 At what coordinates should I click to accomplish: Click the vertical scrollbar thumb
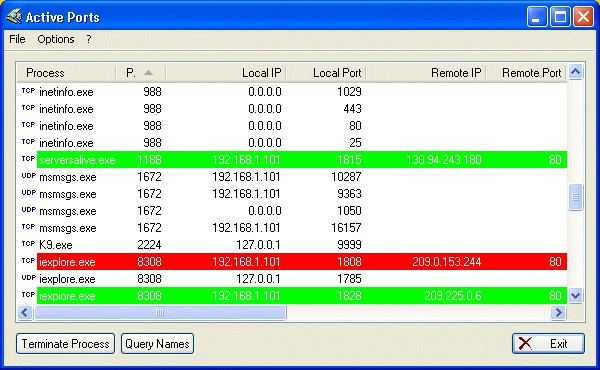[x=576, y=197]
